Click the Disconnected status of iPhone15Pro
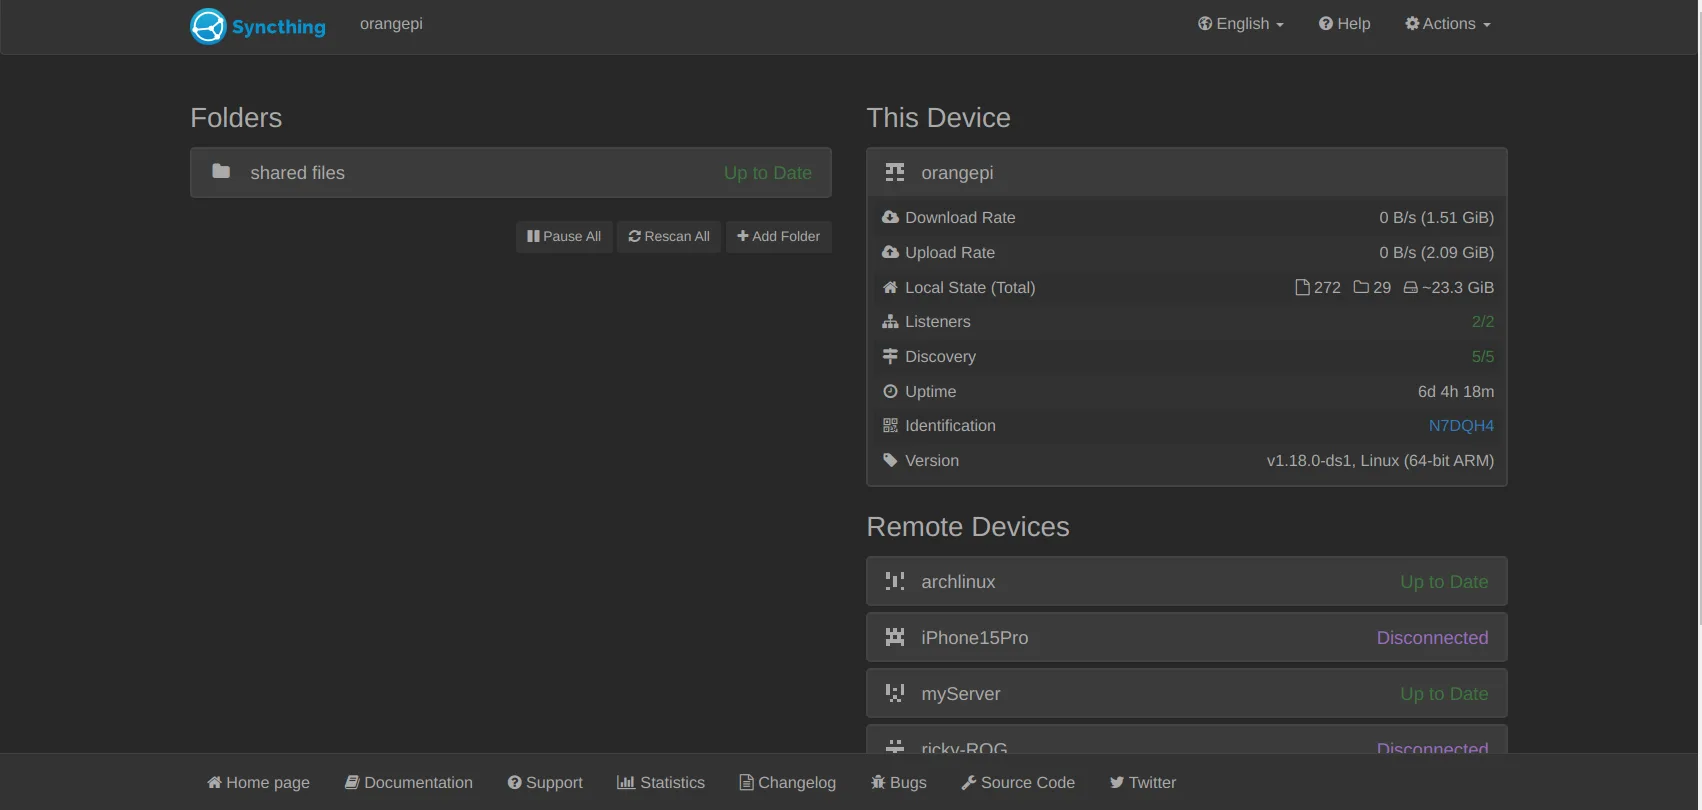Viewport: 1702px width, 810px height. [x=1432, y=638]
